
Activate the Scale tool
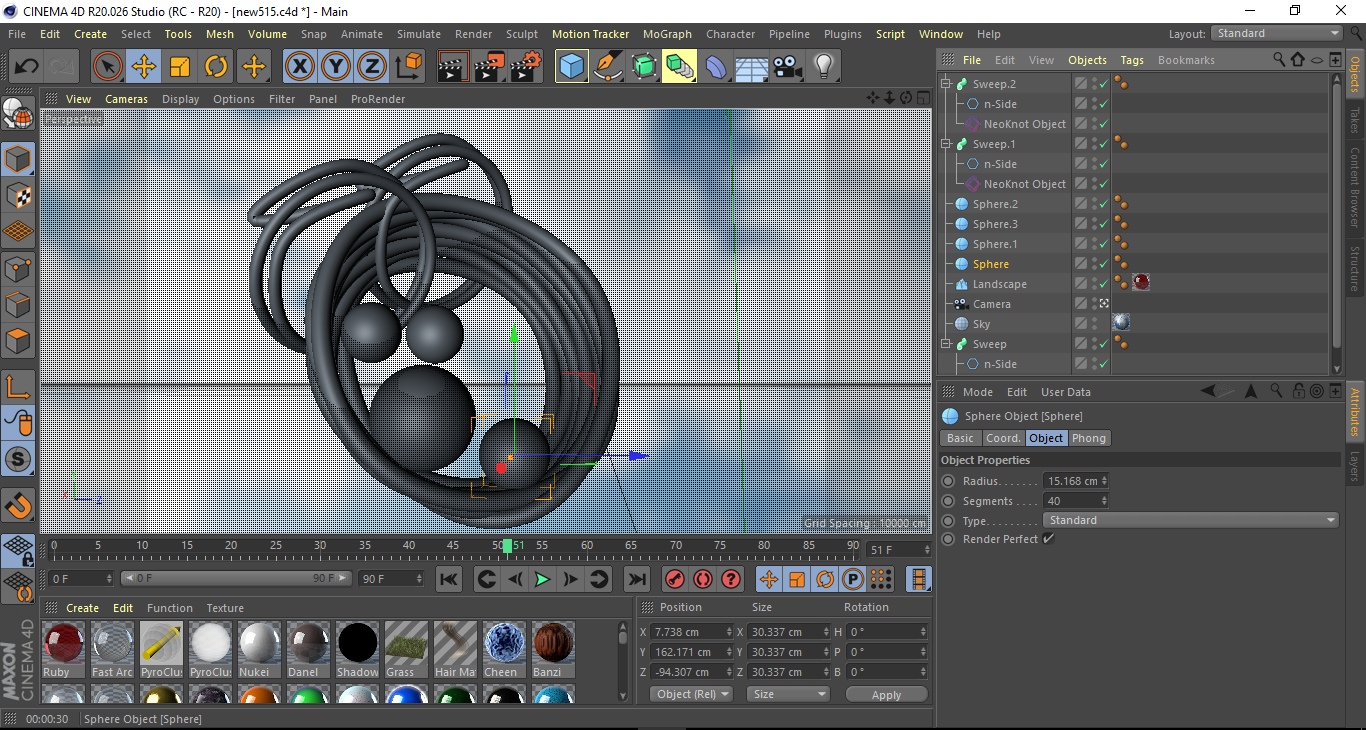180,67
